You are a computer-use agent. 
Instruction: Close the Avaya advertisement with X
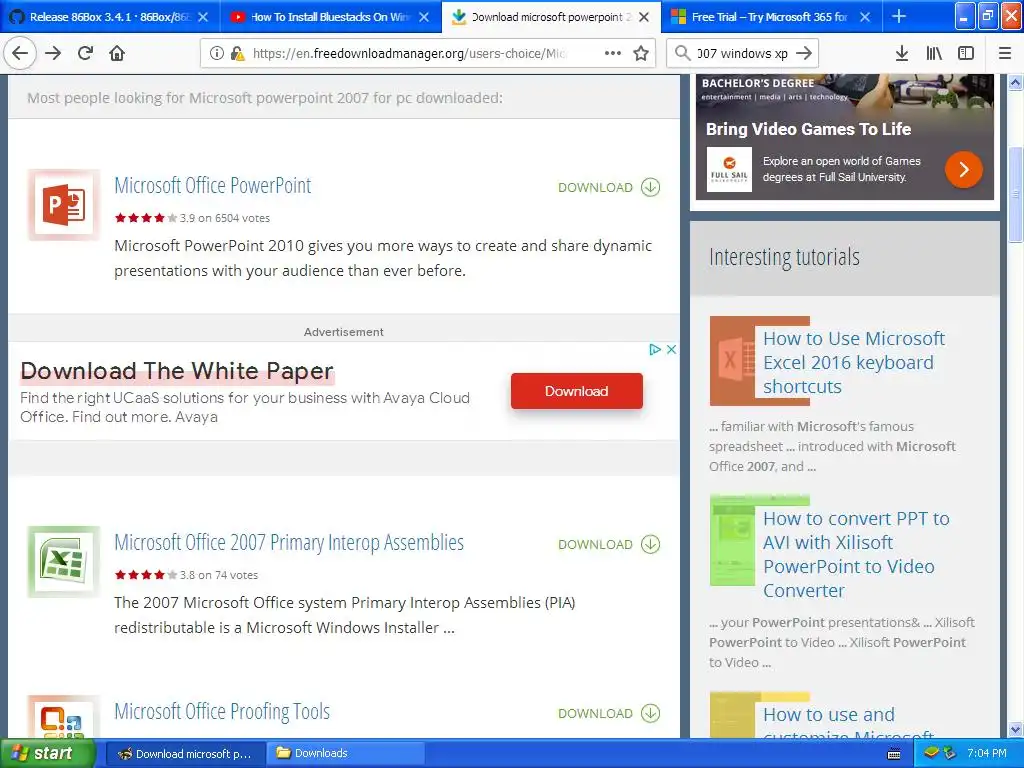point(671,349)
